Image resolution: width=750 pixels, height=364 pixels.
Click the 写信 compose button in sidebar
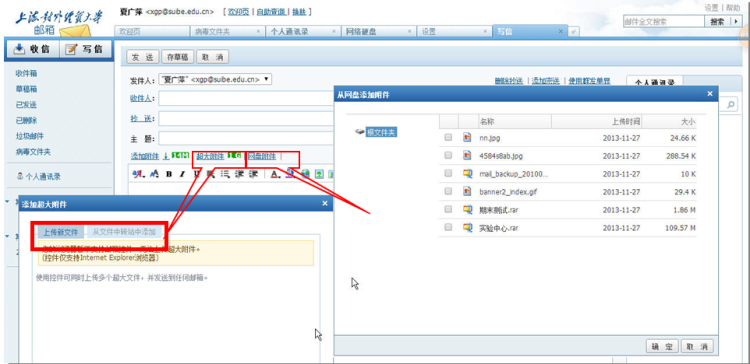coord(85,49)
